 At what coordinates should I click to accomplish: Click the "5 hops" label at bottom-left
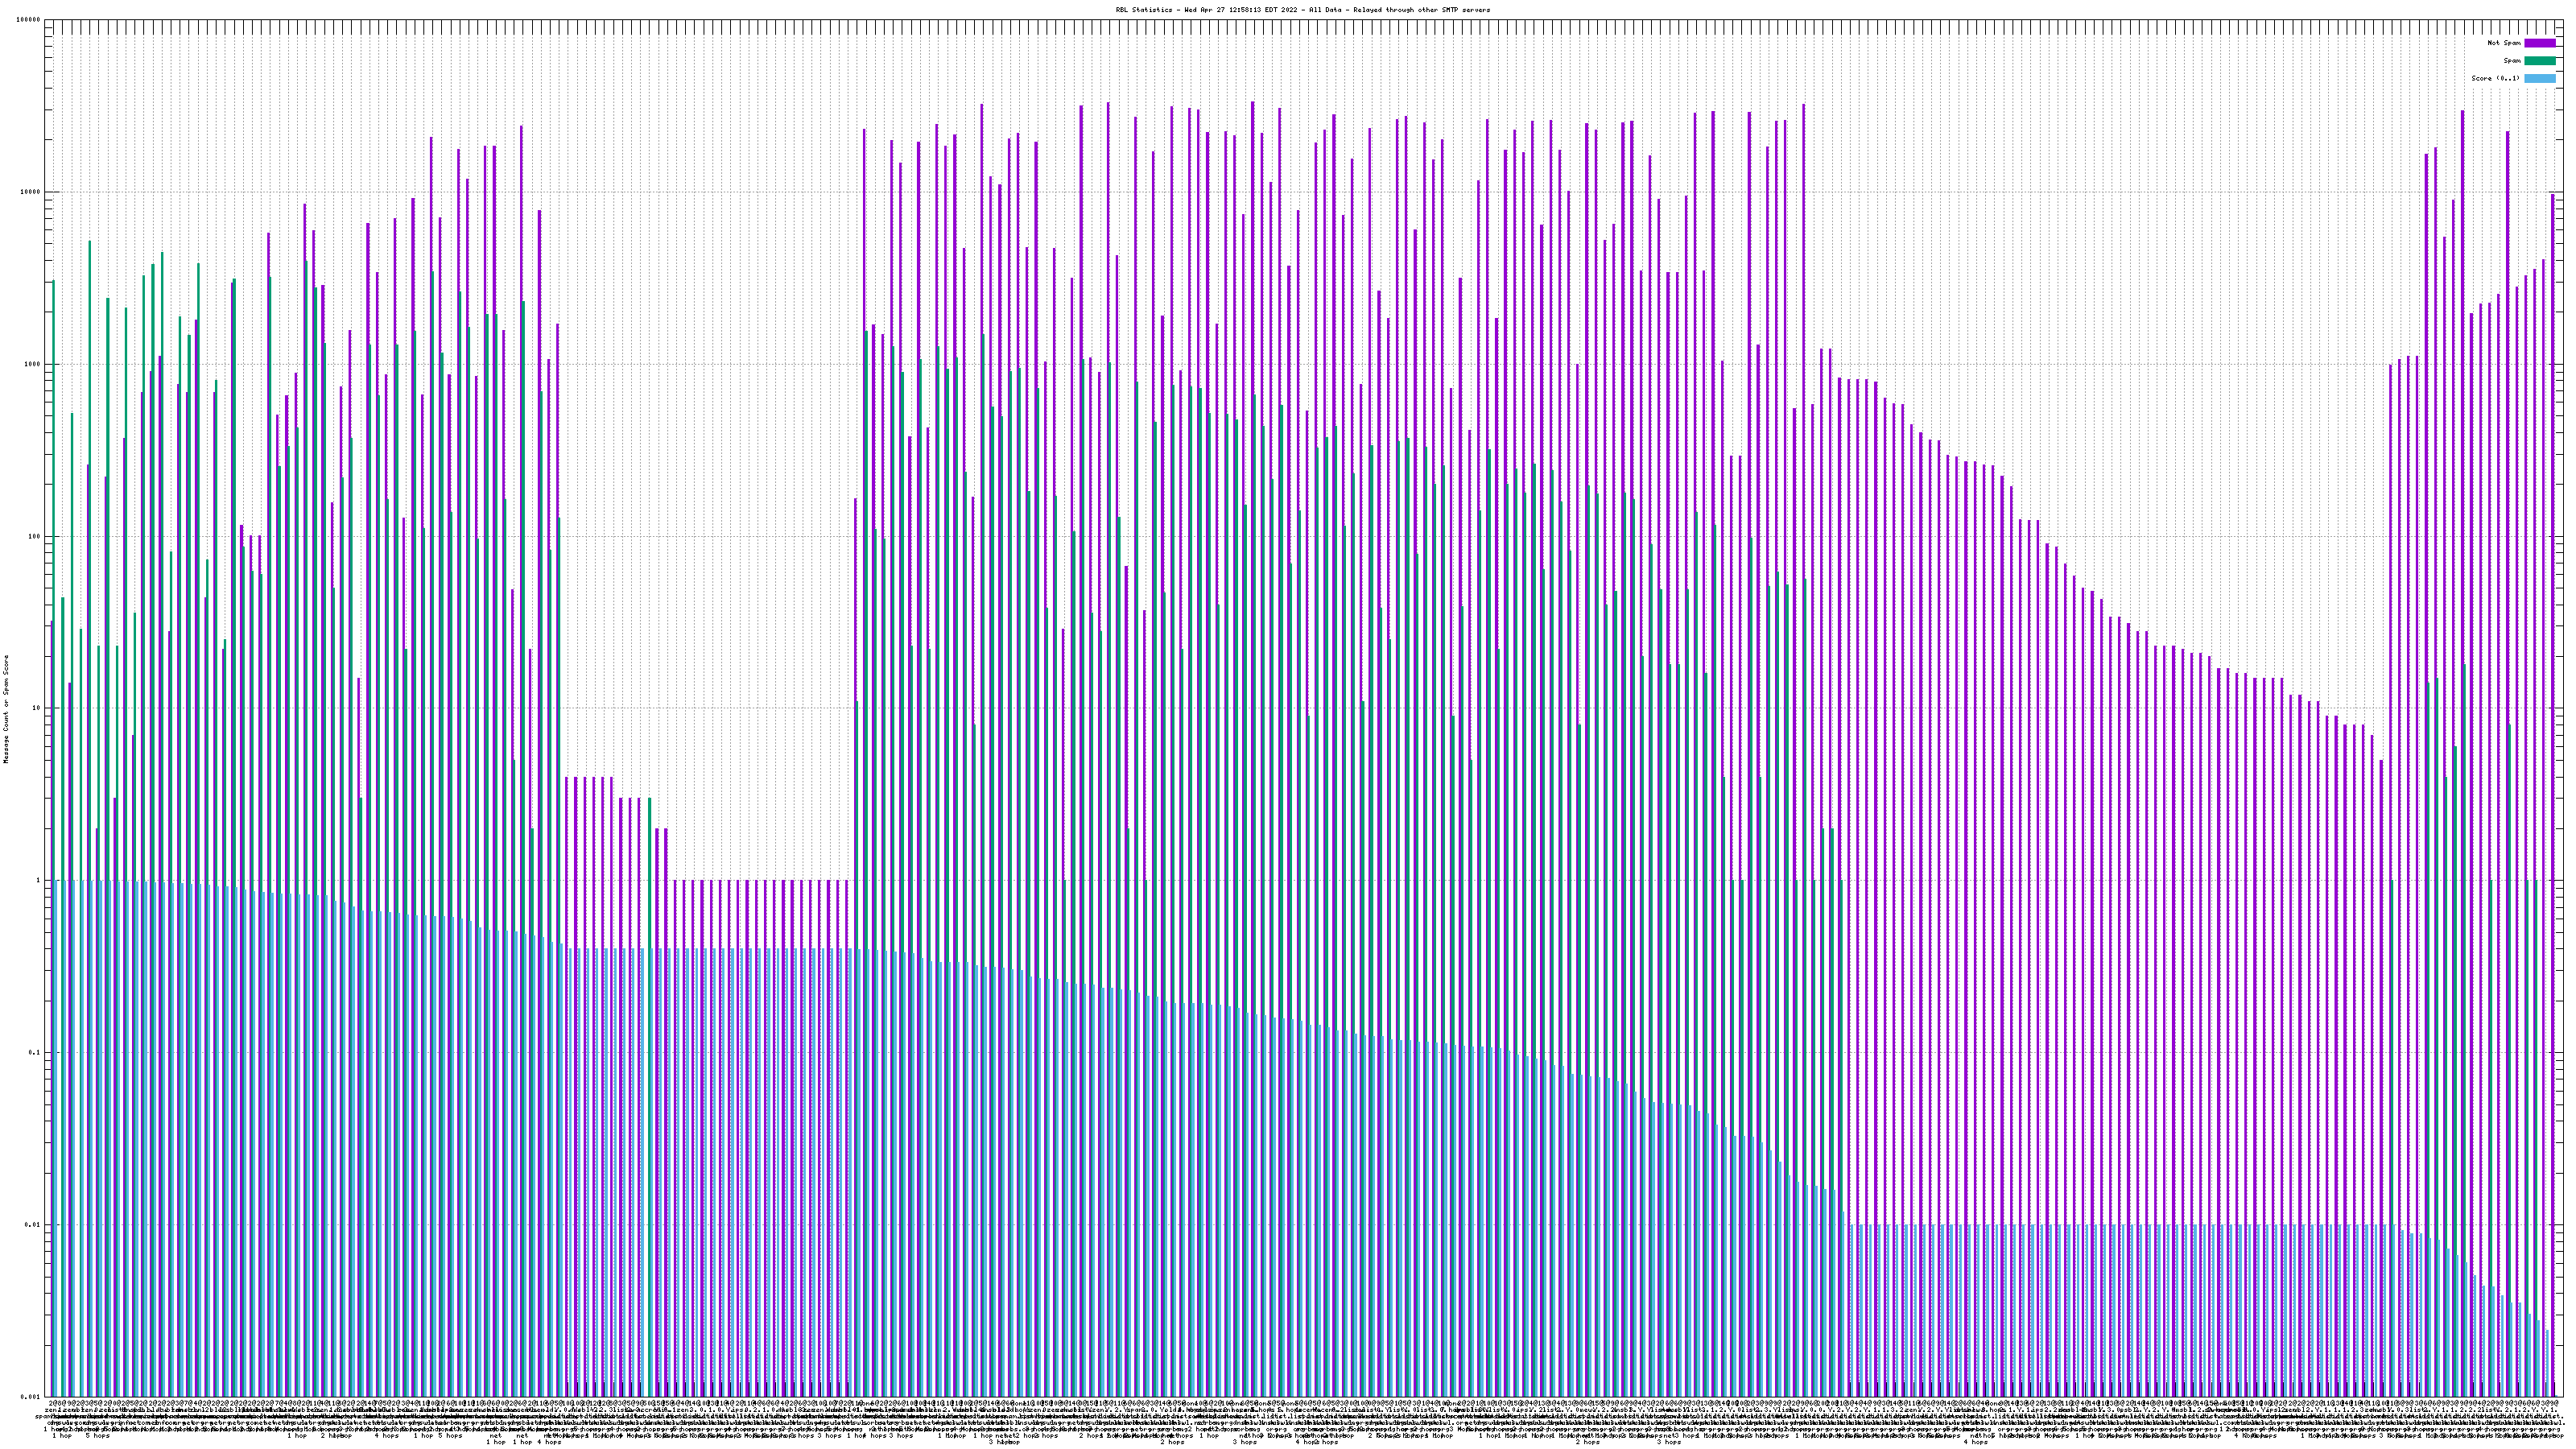[98, 1436]
